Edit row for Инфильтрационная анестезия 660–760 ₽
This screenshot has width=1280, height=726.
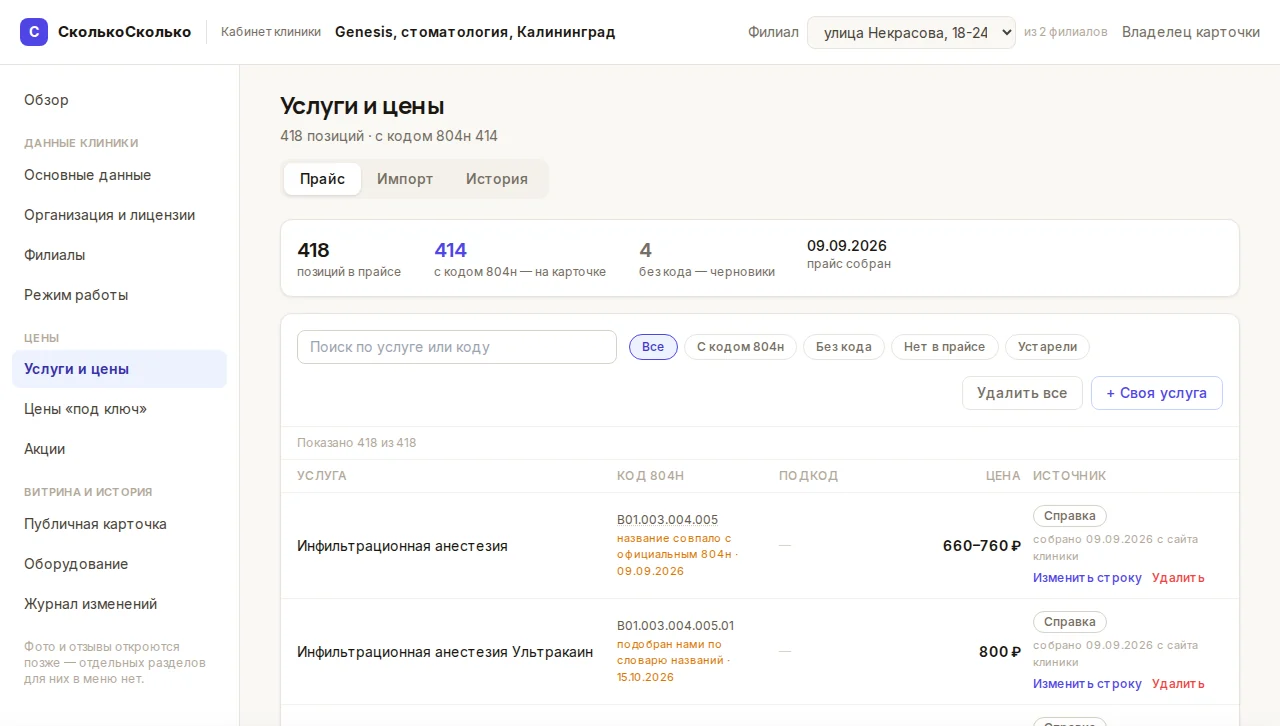pos(1087,578)
